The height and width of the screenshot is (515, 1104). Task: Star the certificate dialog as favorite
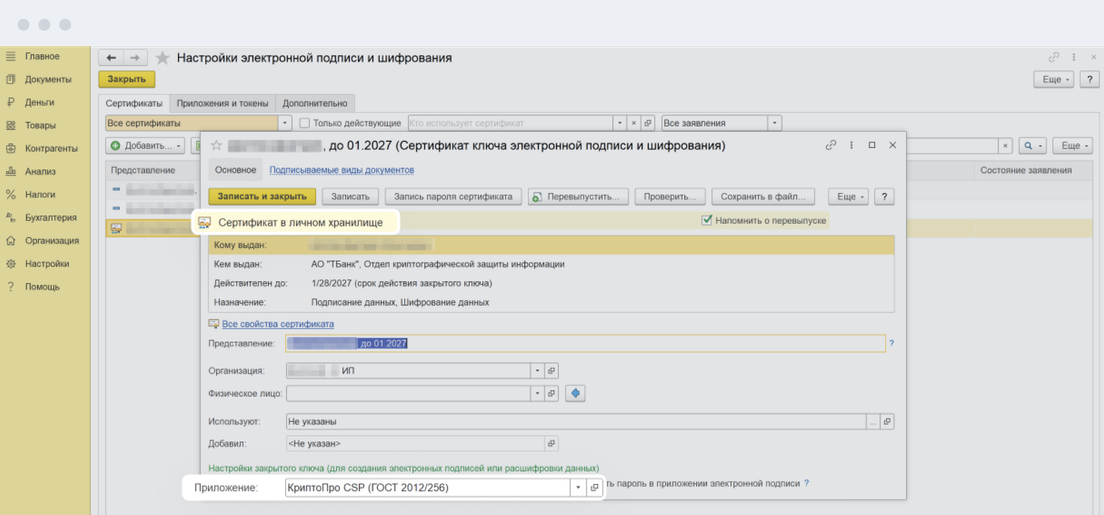[216, 146]
